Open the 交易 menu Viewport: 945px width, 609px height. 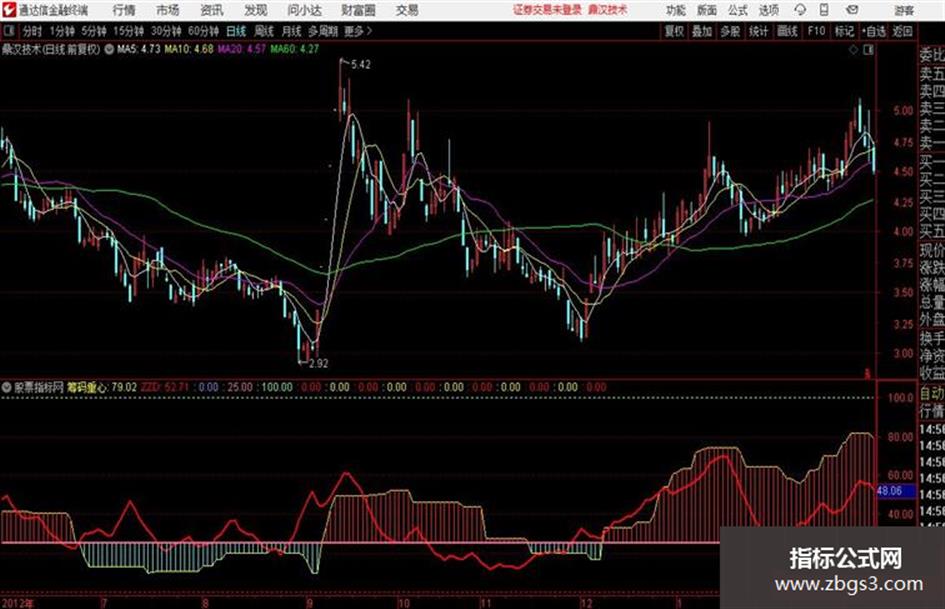pos(407,10)
